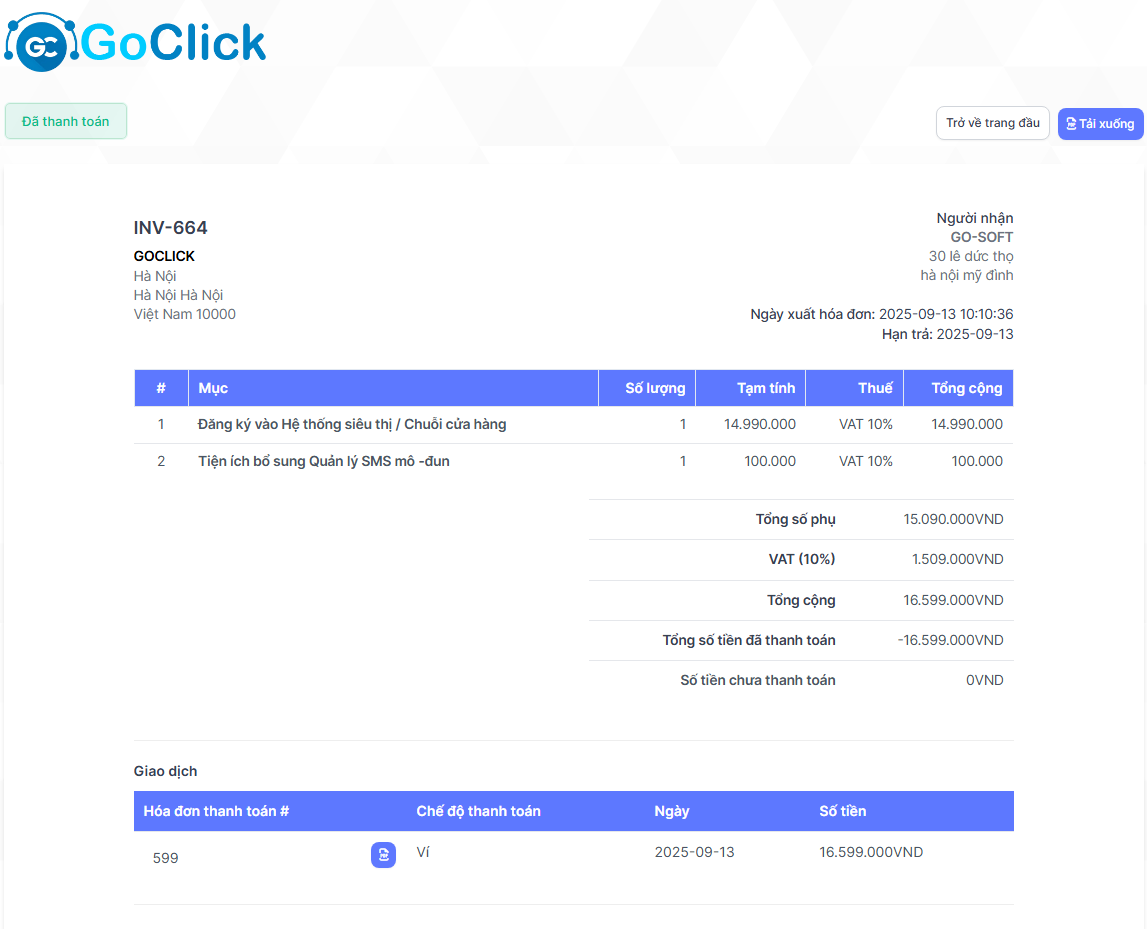The width and height of the screenshot is (1147, 929).
Task: Click the Số tiền chưa thanh toán value 0VND
Action: pos(984,680)
